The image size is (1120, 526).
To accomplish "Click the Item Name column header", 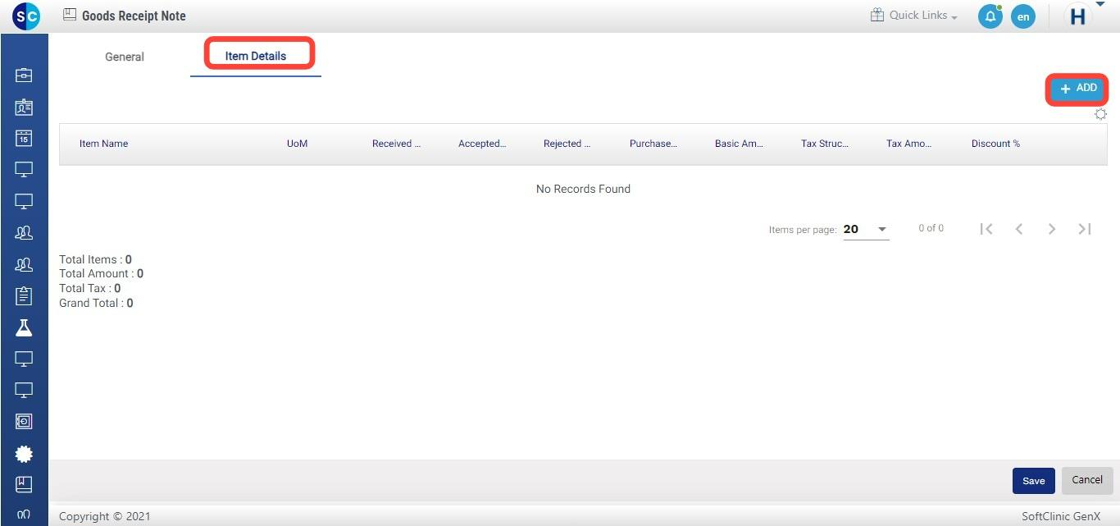I will tap(104, 144).
